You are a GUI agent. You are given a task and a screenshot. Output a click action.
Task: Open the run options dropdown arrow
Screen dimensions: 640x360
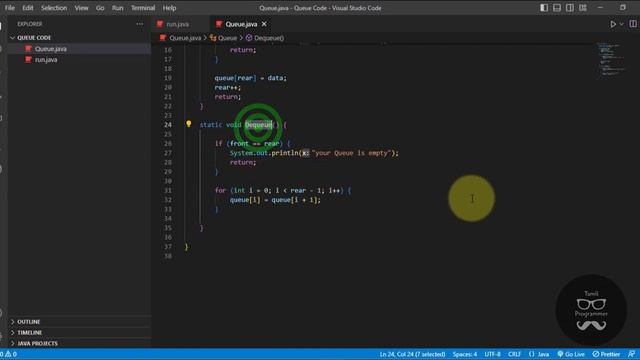(x=622, y=24)
